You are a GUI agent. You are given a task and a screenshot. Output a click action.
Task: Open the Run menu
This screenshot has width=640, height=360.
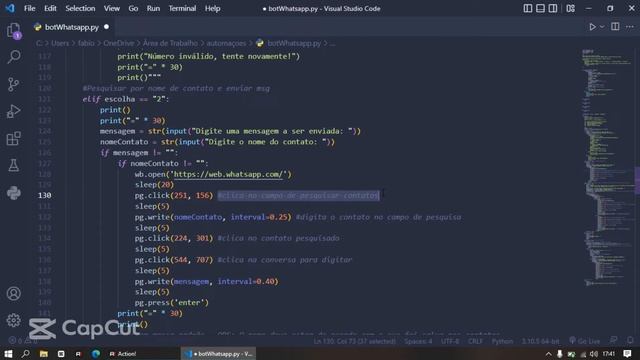coord(153,8)
